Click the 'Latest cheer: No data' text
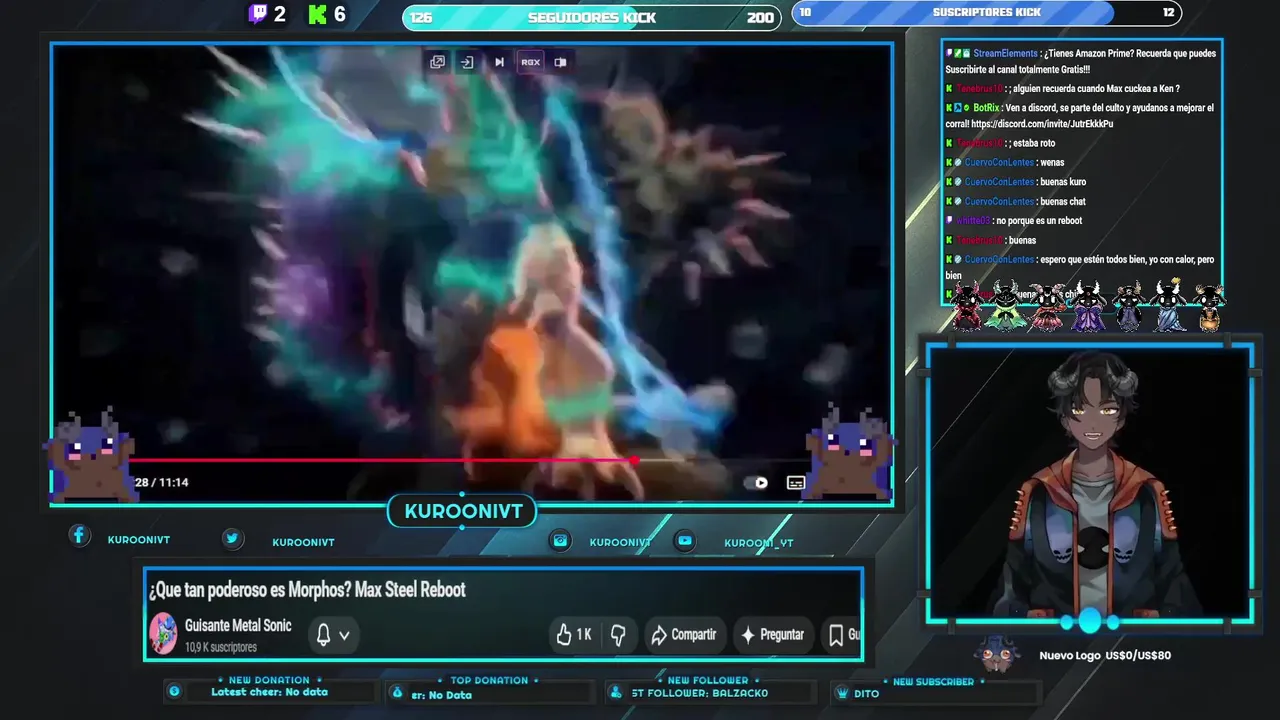Image resolution: width=1280 pixels, height=720 pixels. [x=269, y=692]
